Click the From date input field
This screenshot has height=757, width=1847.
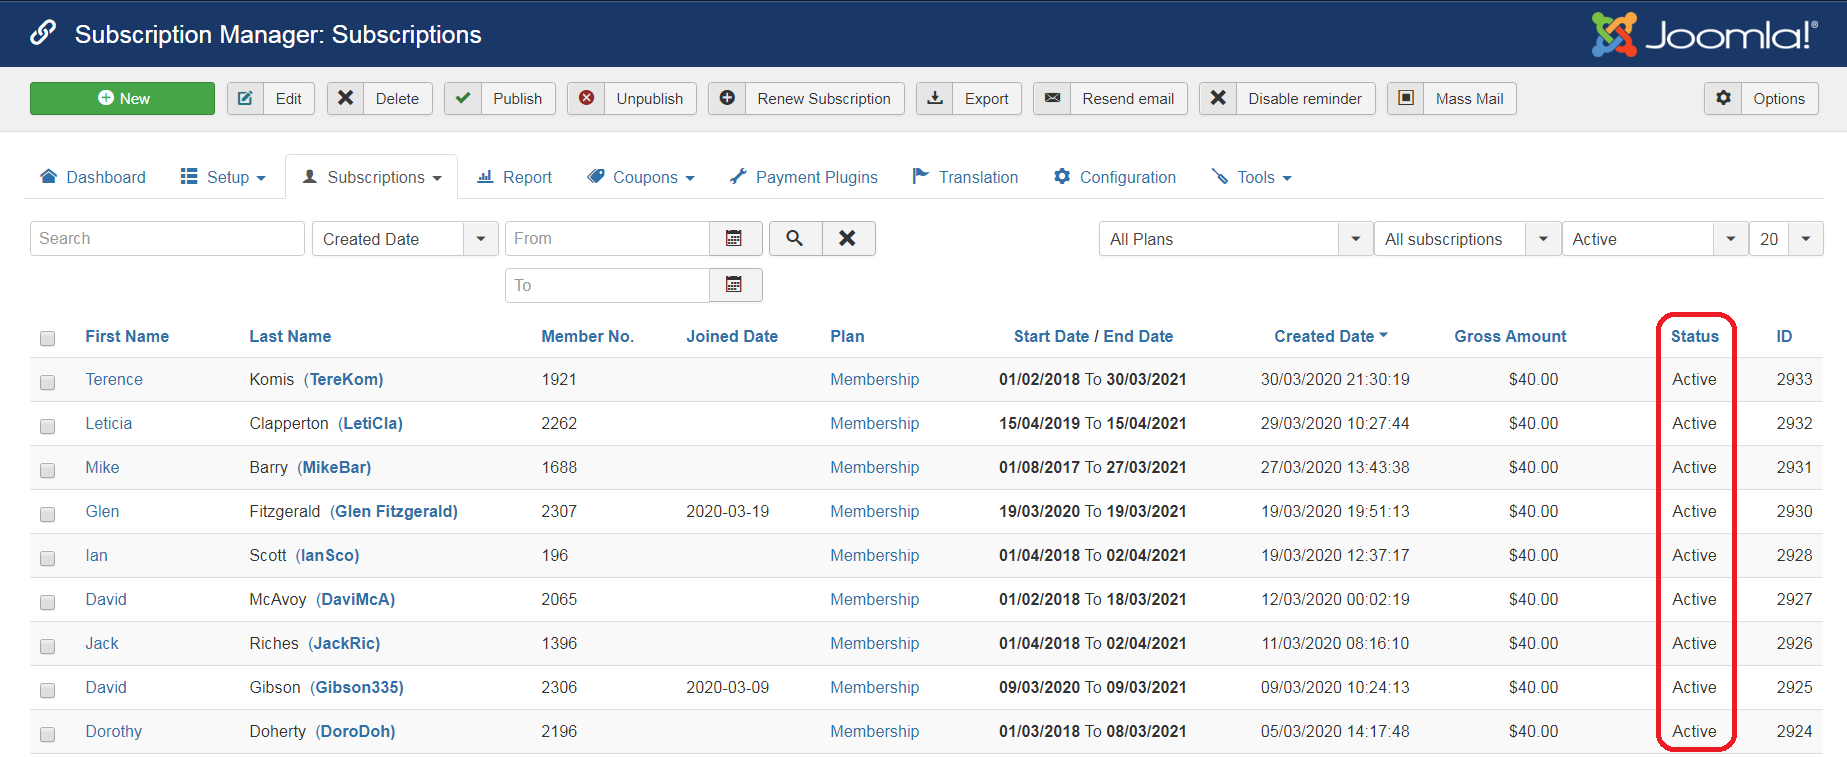coord(607,238)
